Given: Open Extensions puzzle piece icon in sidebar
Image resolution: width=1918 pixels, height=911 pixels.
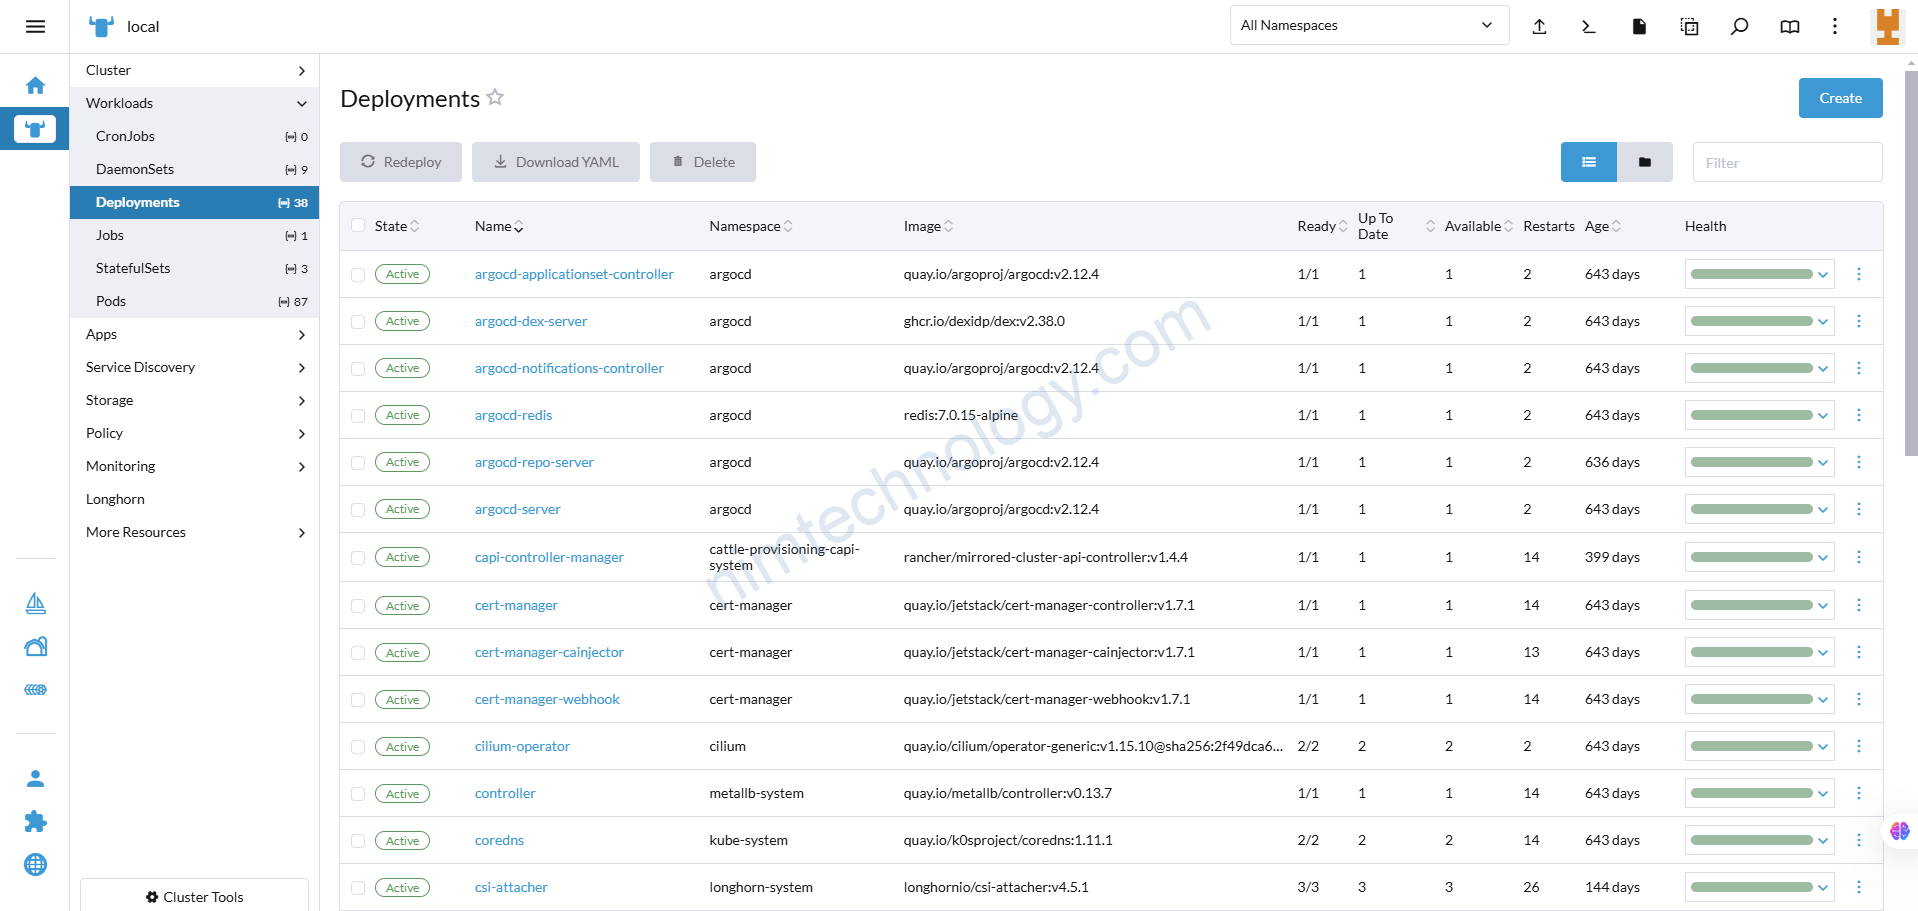Looking at the screenshot, I should click(35, 822).
